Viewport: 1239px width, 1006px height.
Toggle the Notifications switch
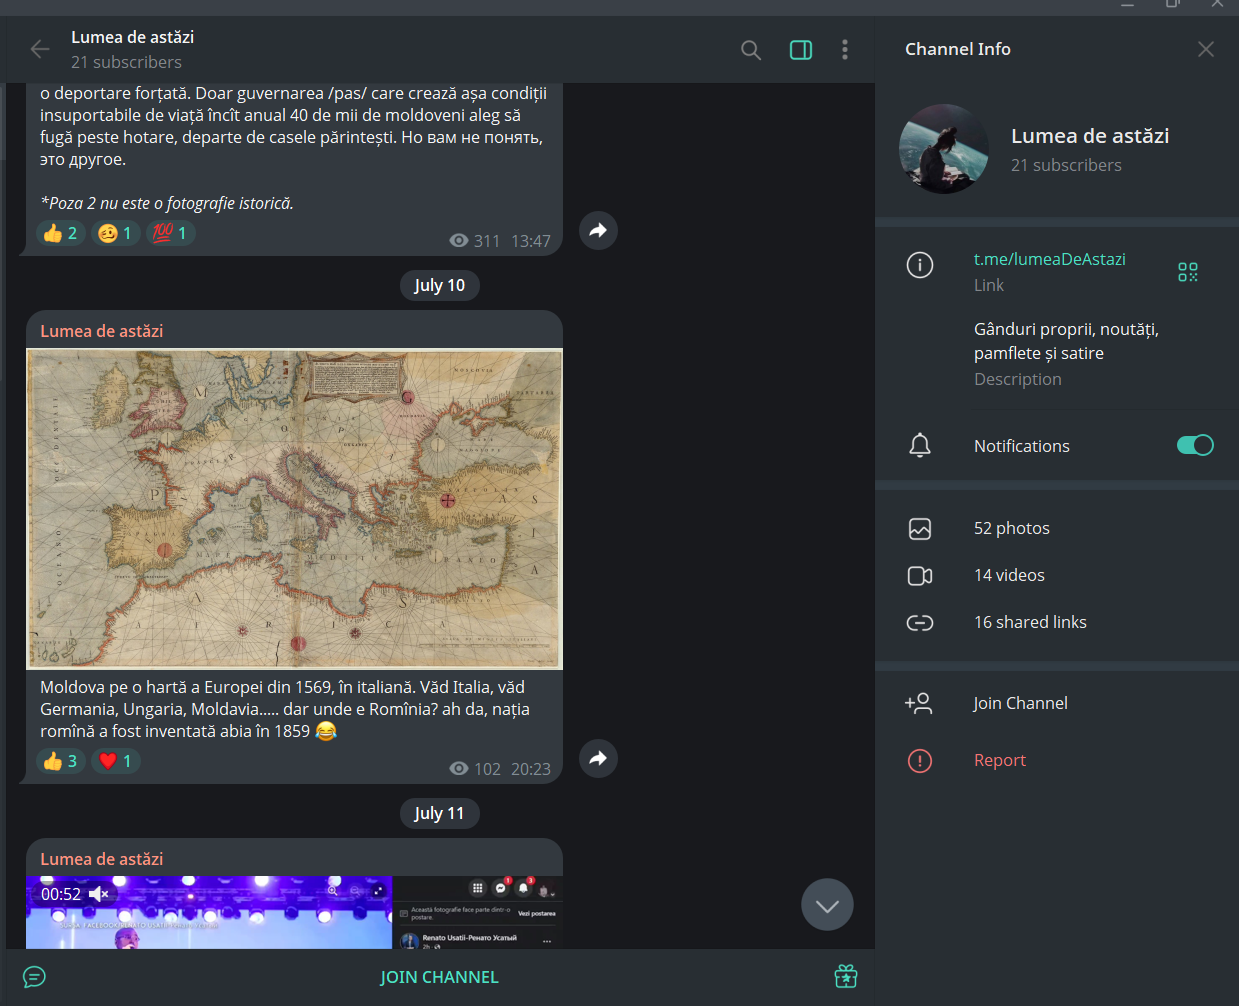1195,445
